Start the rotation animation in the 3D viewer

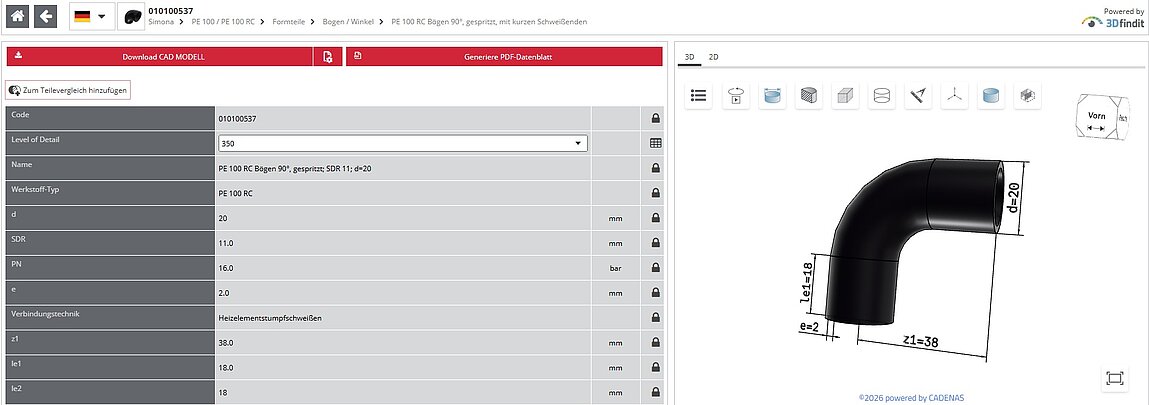(735, 96)
